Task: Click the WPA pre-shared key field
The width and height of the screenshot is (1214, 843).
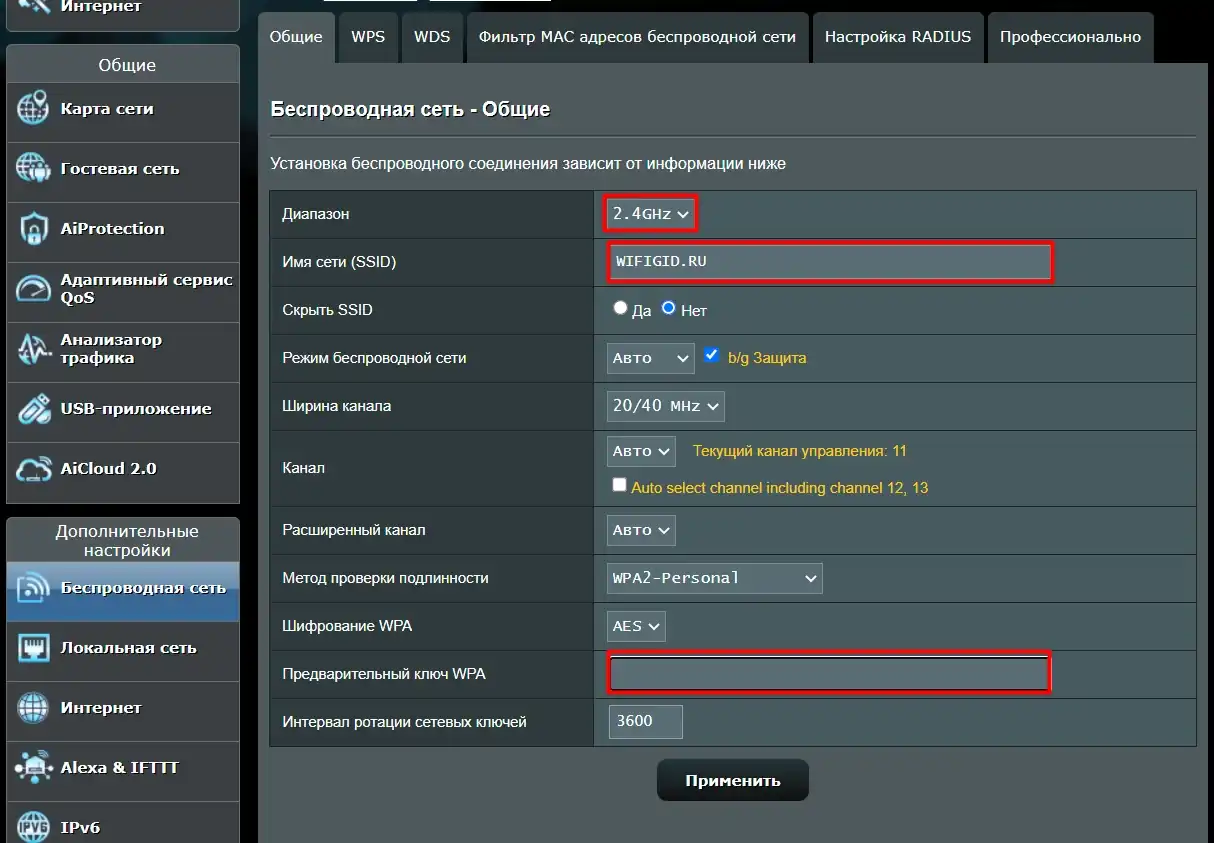Action: (x=828, y=674)
